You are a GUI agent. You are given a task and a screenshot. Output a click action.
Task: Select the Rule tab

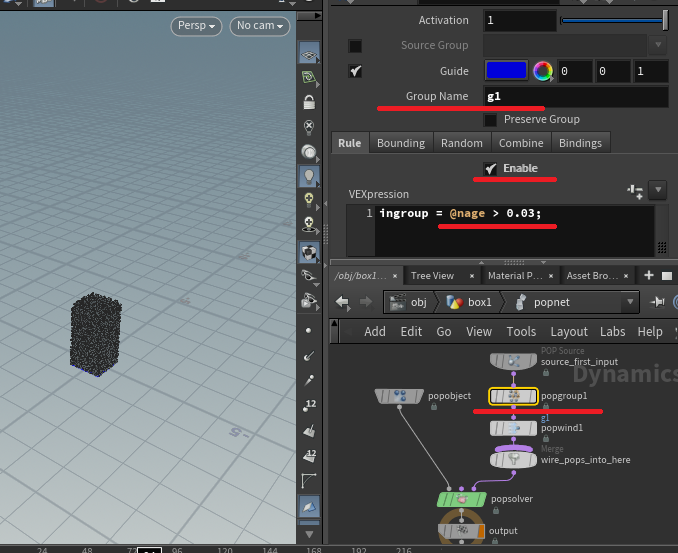pyautogui.click(x=350, y=143)
